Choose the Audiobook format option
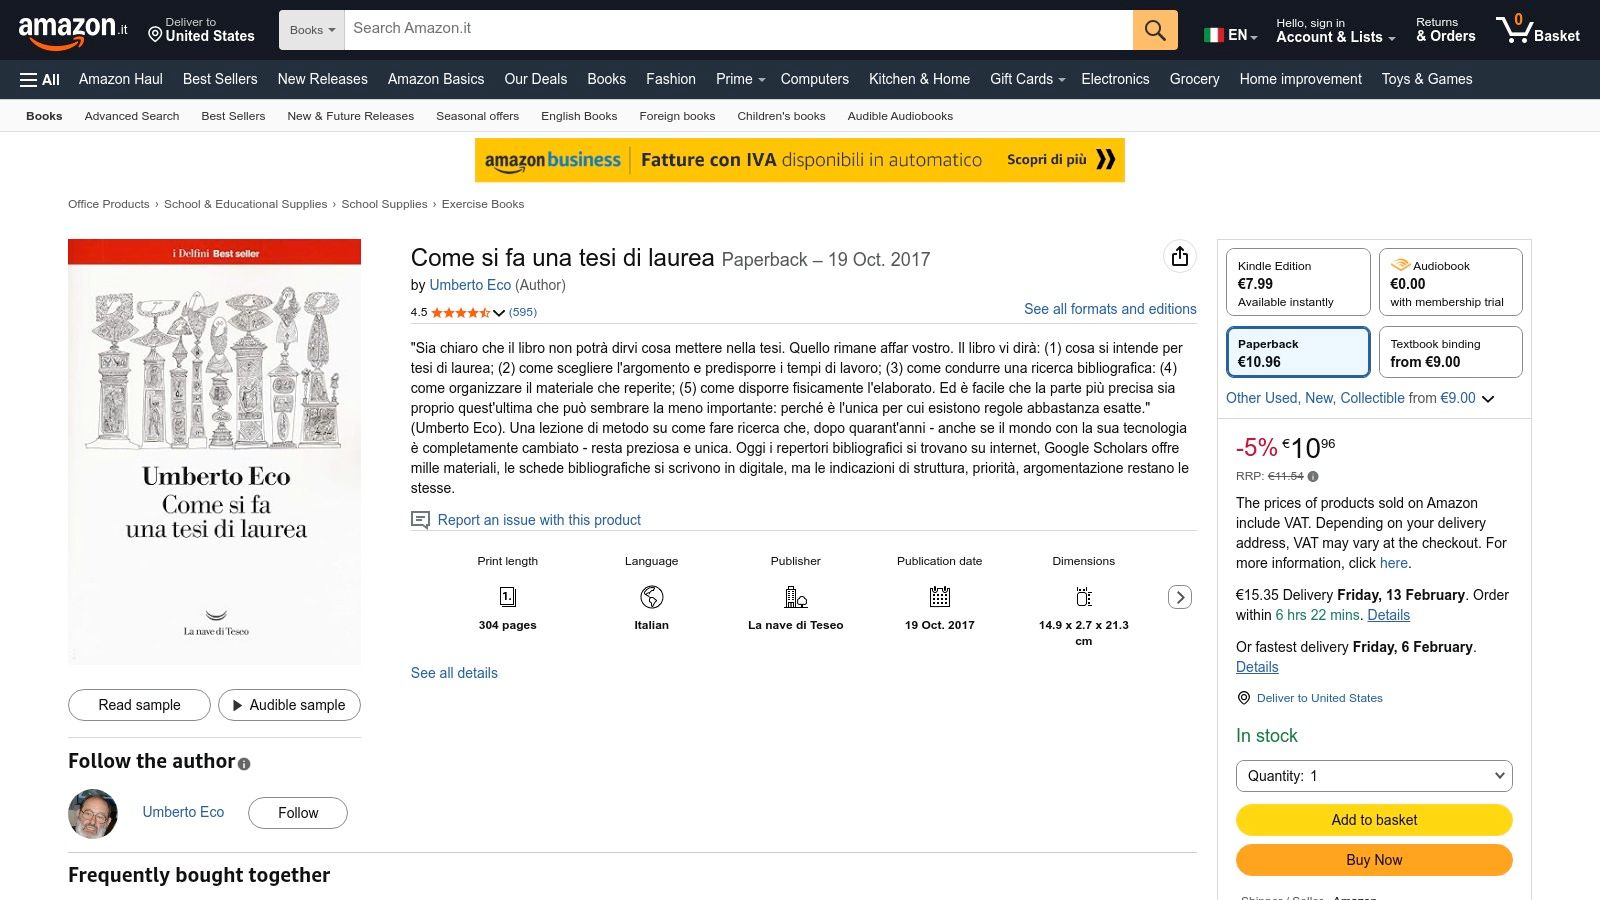Viewport: 1600px width, 900px height. [1450, 283]
